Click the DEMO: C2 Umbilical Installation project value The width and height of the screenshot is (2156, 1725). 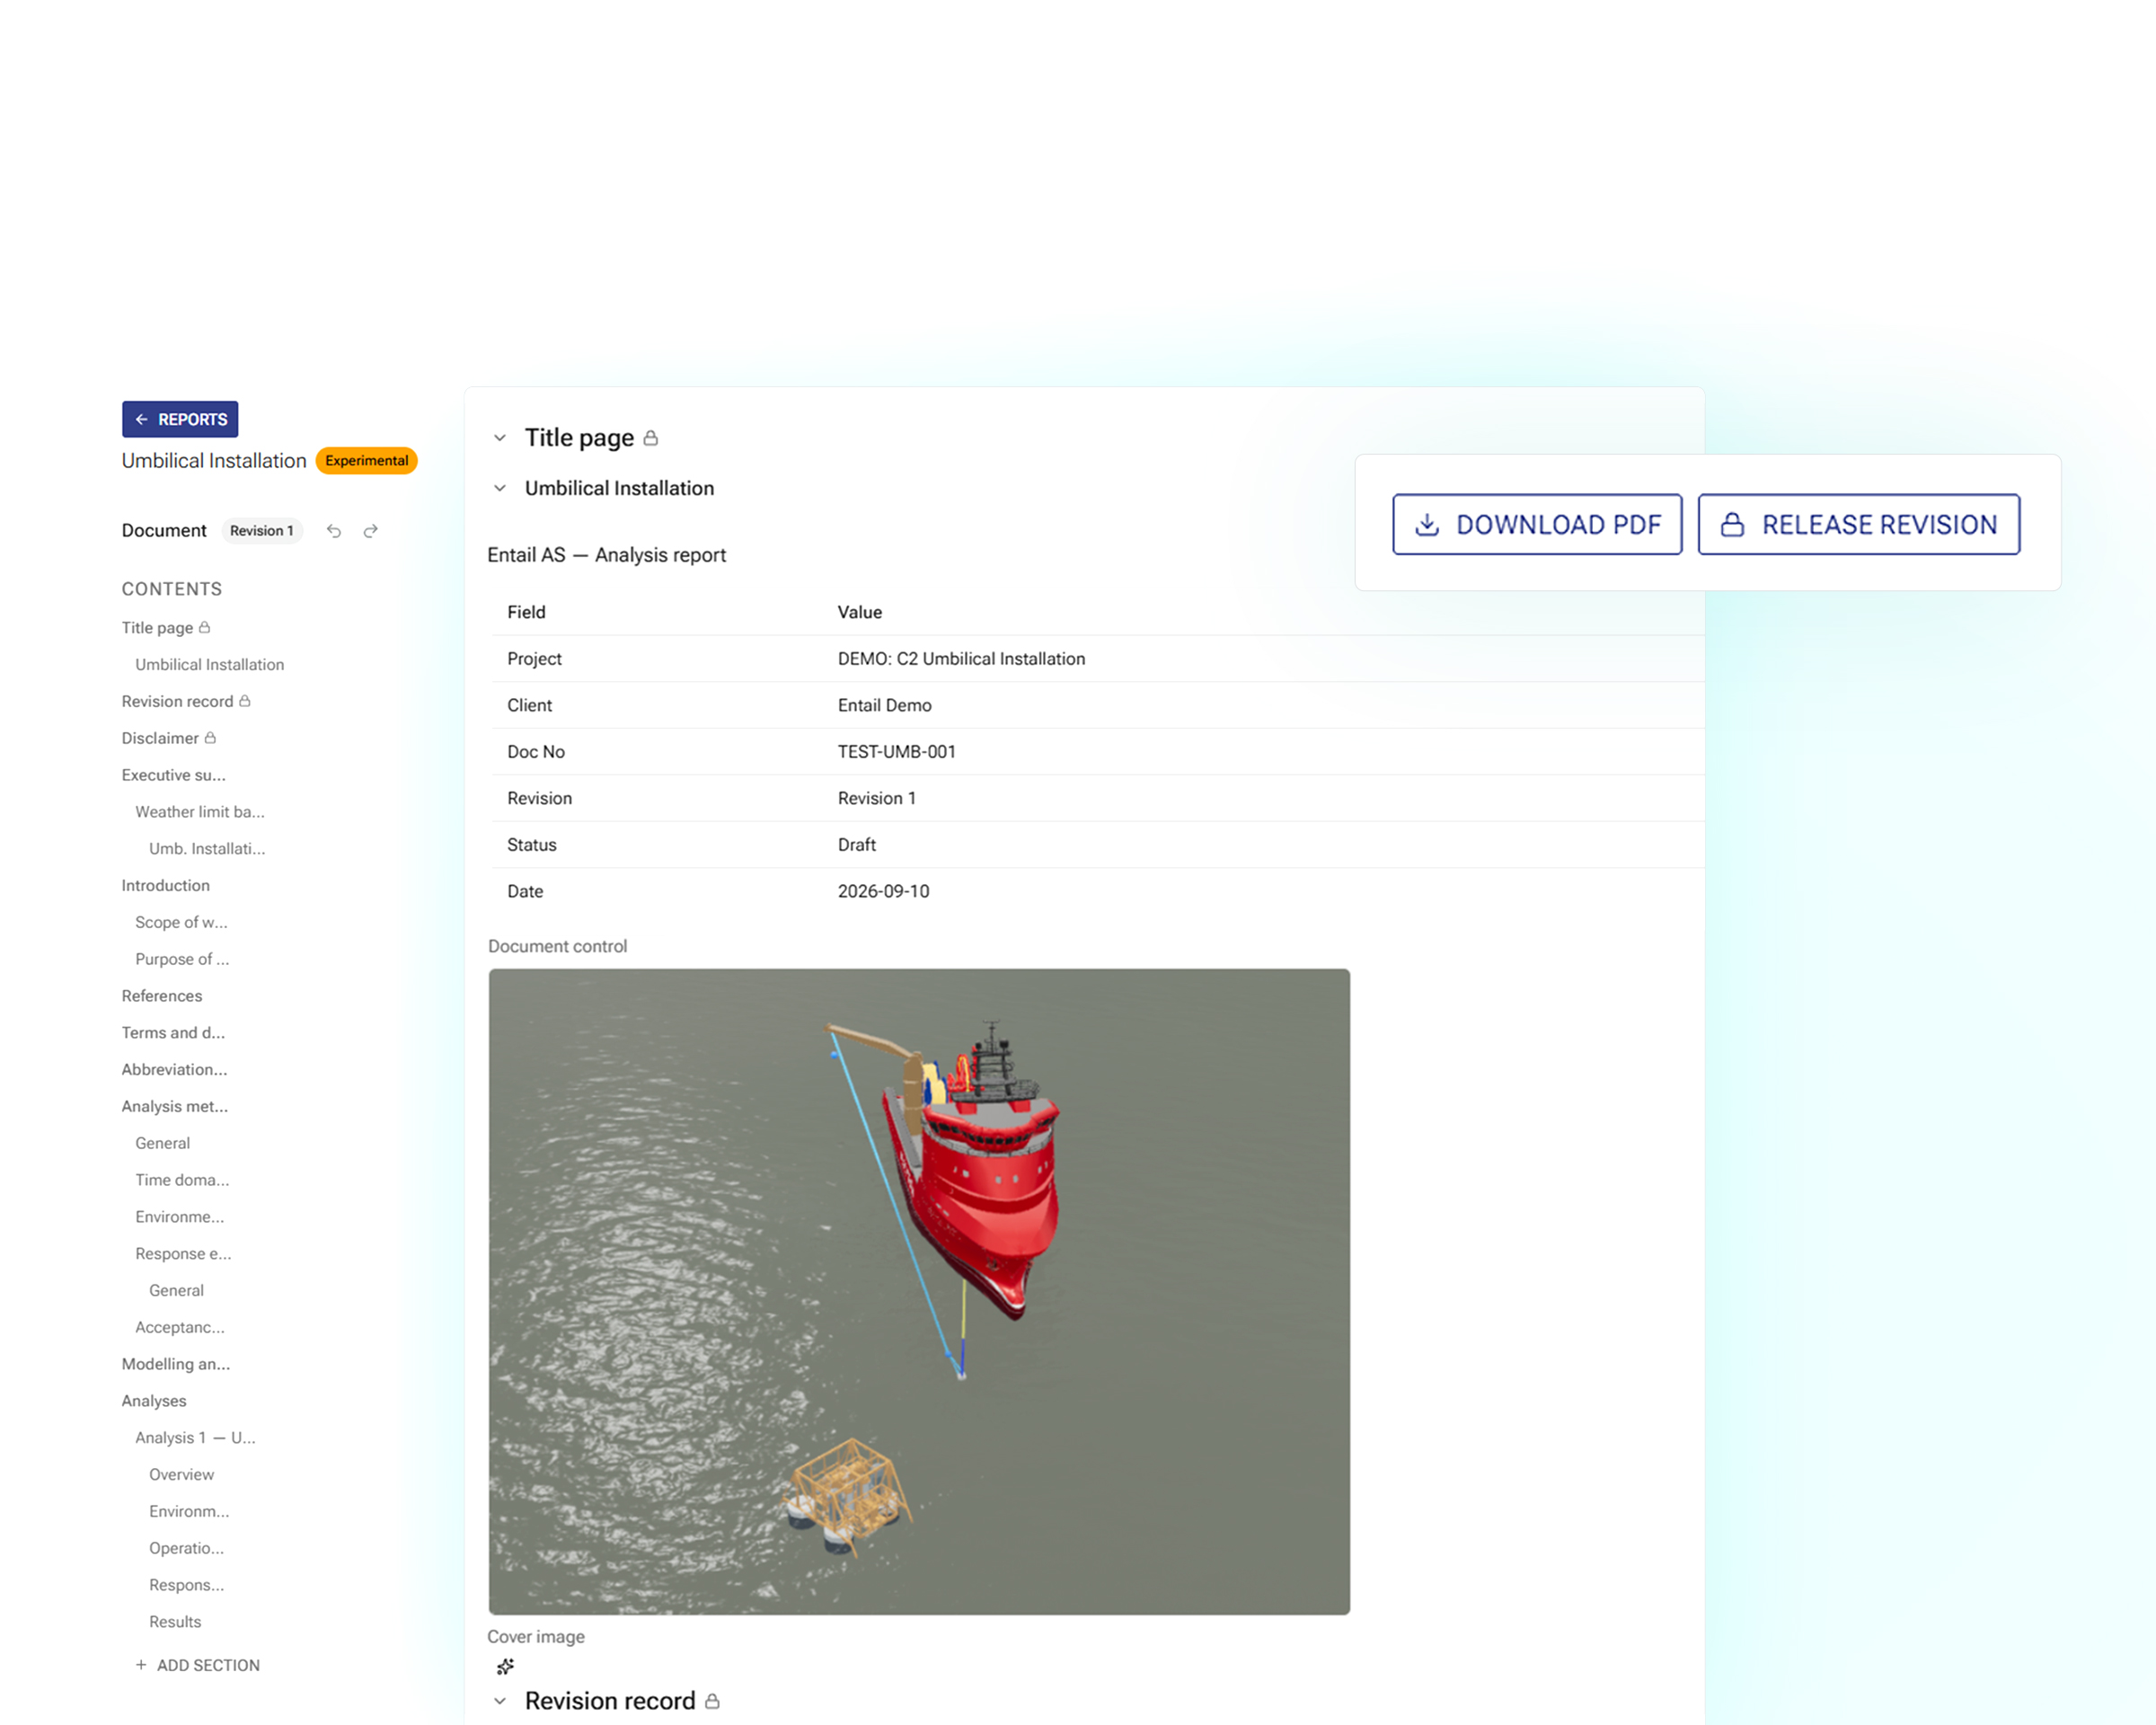point(961,659)
